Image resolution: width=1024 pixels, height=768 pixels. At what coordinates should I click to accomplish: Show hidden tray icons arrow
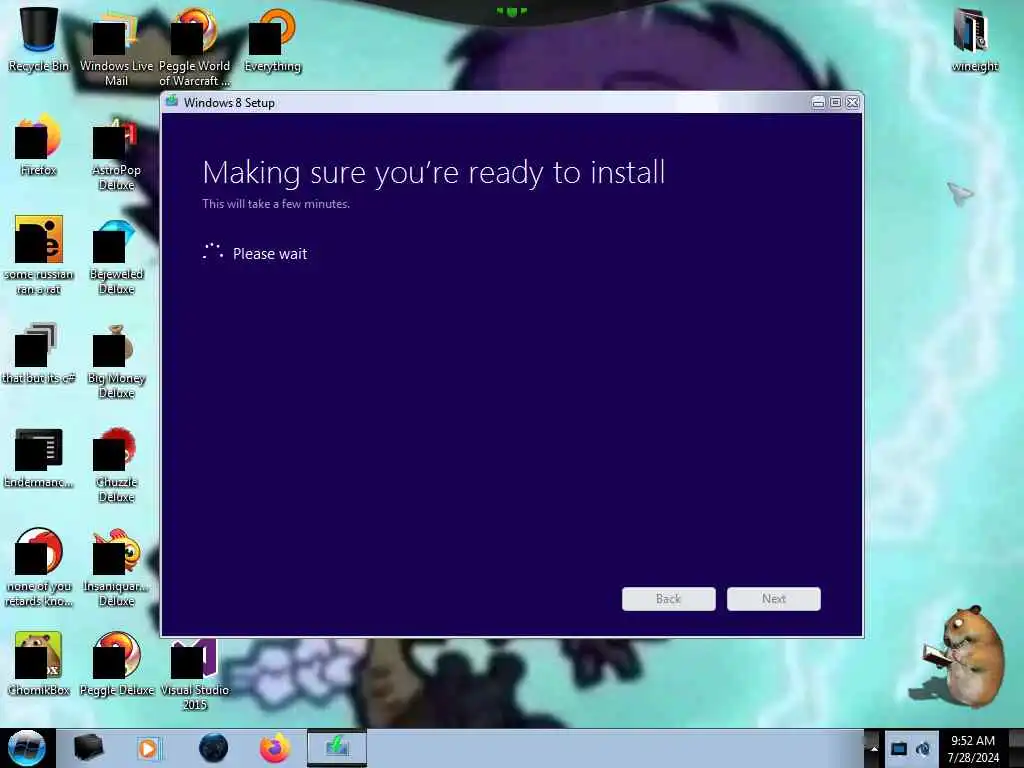point(873,749)
